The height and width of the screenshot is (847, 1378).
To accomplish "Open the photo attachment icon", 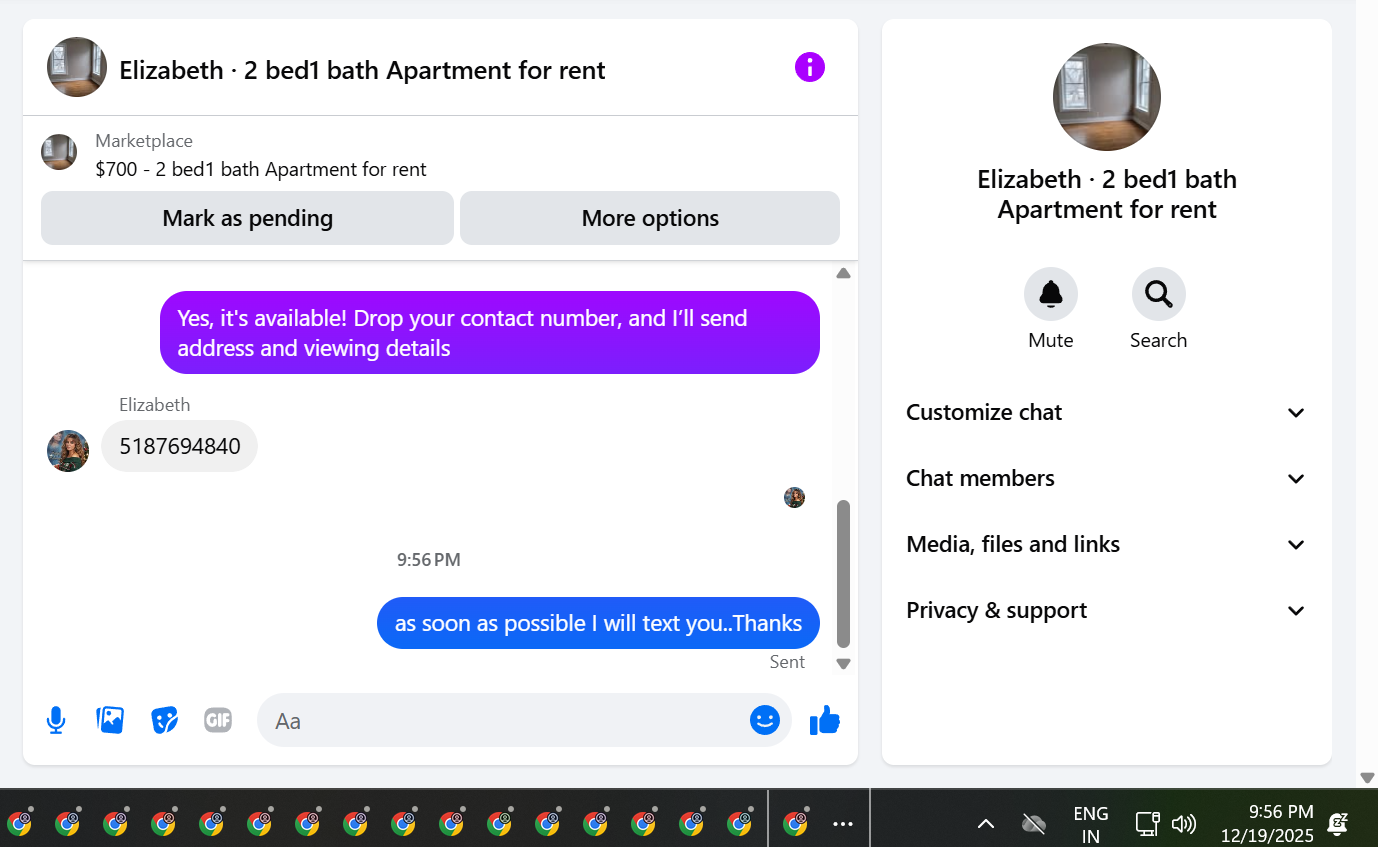I will click(110, 720).
